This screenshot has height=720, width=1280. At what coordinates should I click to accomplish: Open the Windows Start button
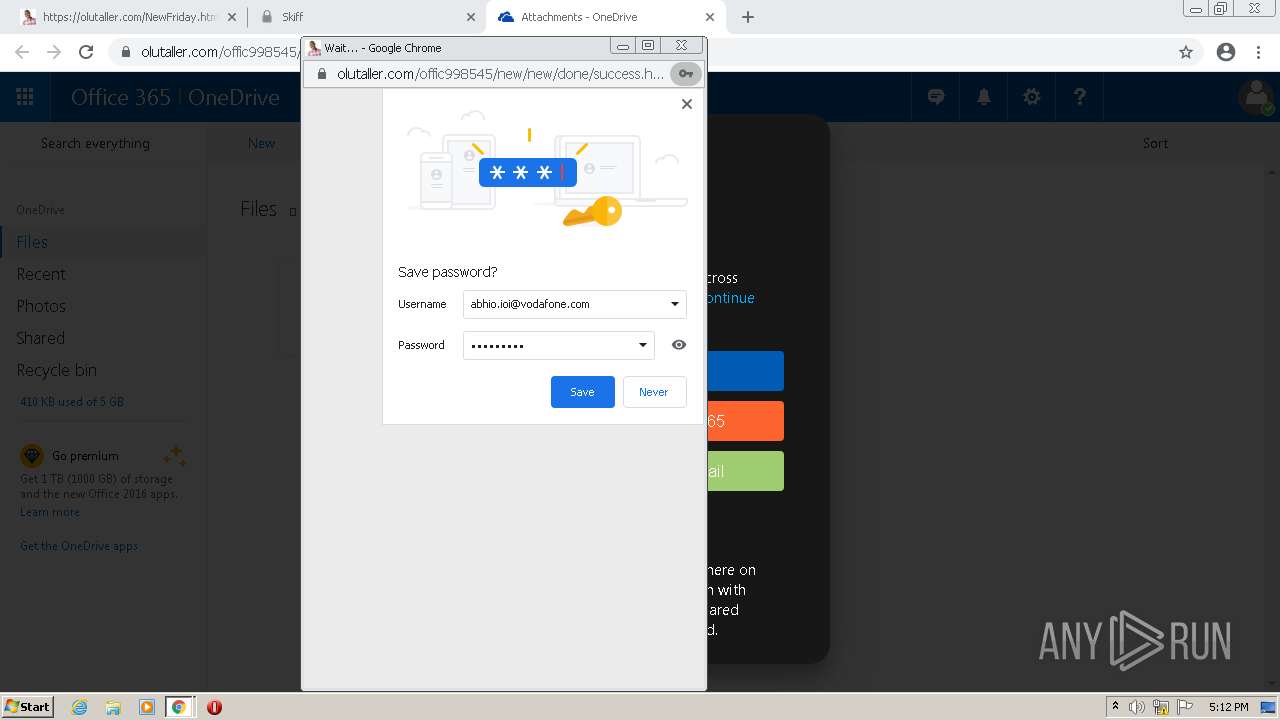pos(27,707)
